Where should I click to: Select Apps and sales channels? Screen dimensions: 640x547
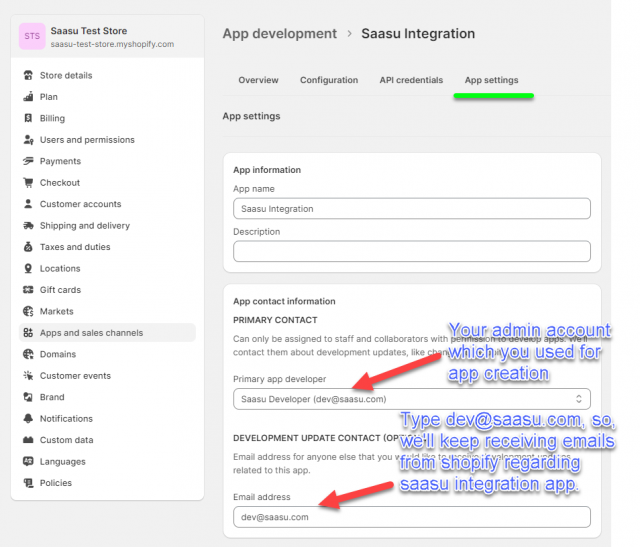click(x=107, y=333)
